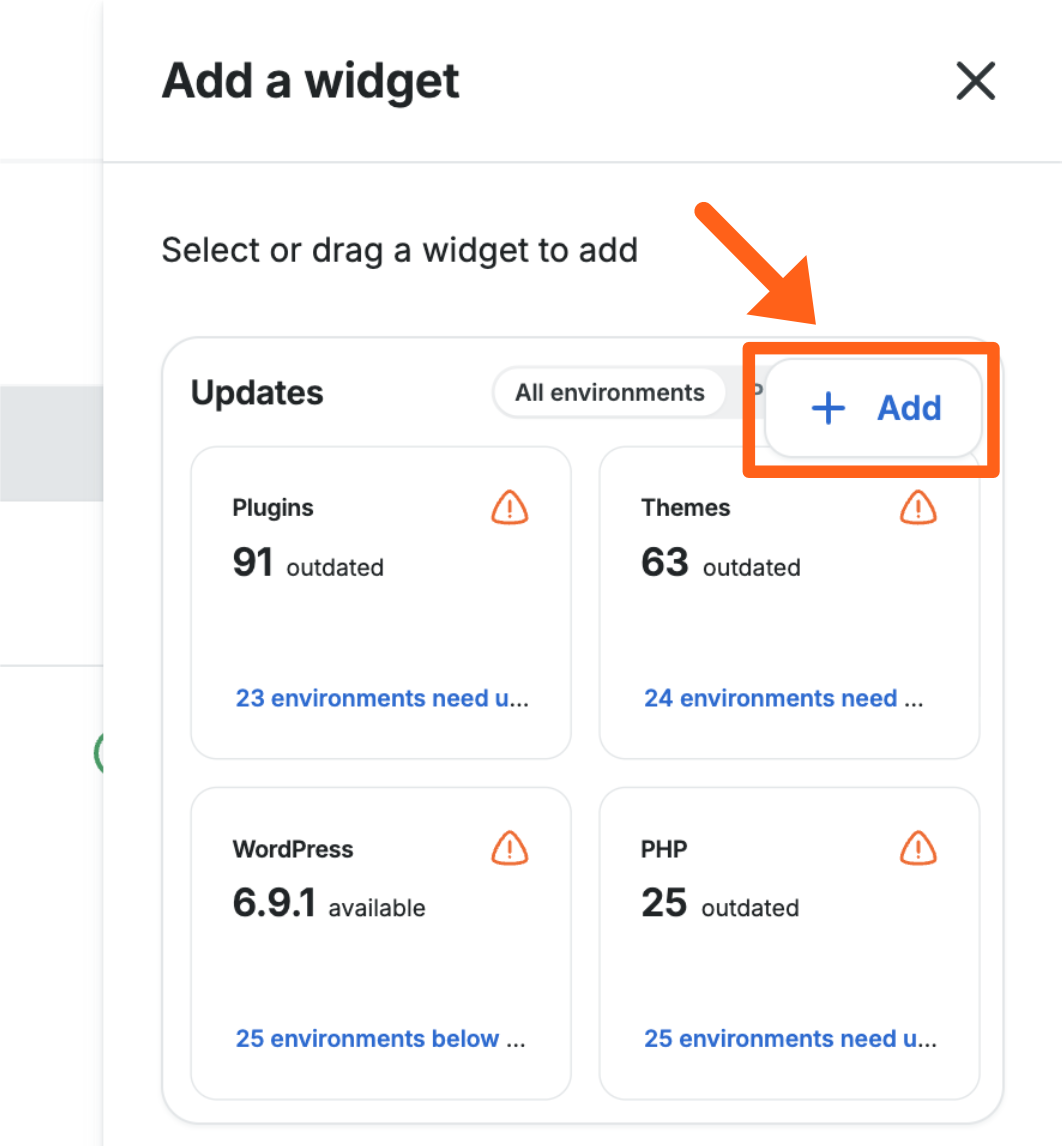Screen dimensions: 1062x1146
Task: Click the Updates widget heading
Action: 257,393
